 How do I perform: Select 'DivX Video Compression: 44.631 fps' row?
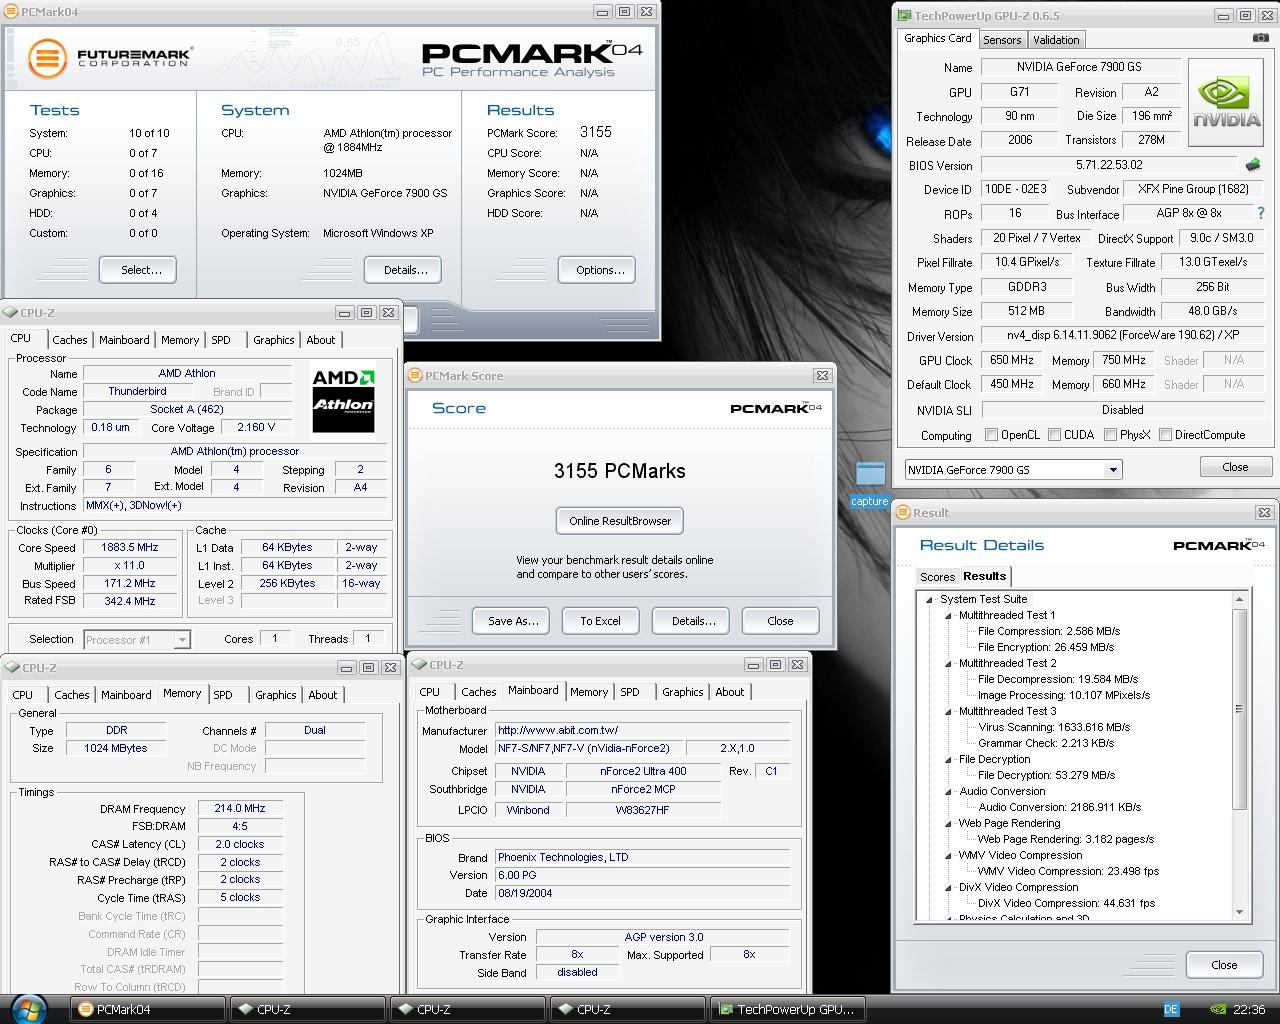tap(1066, 903)
